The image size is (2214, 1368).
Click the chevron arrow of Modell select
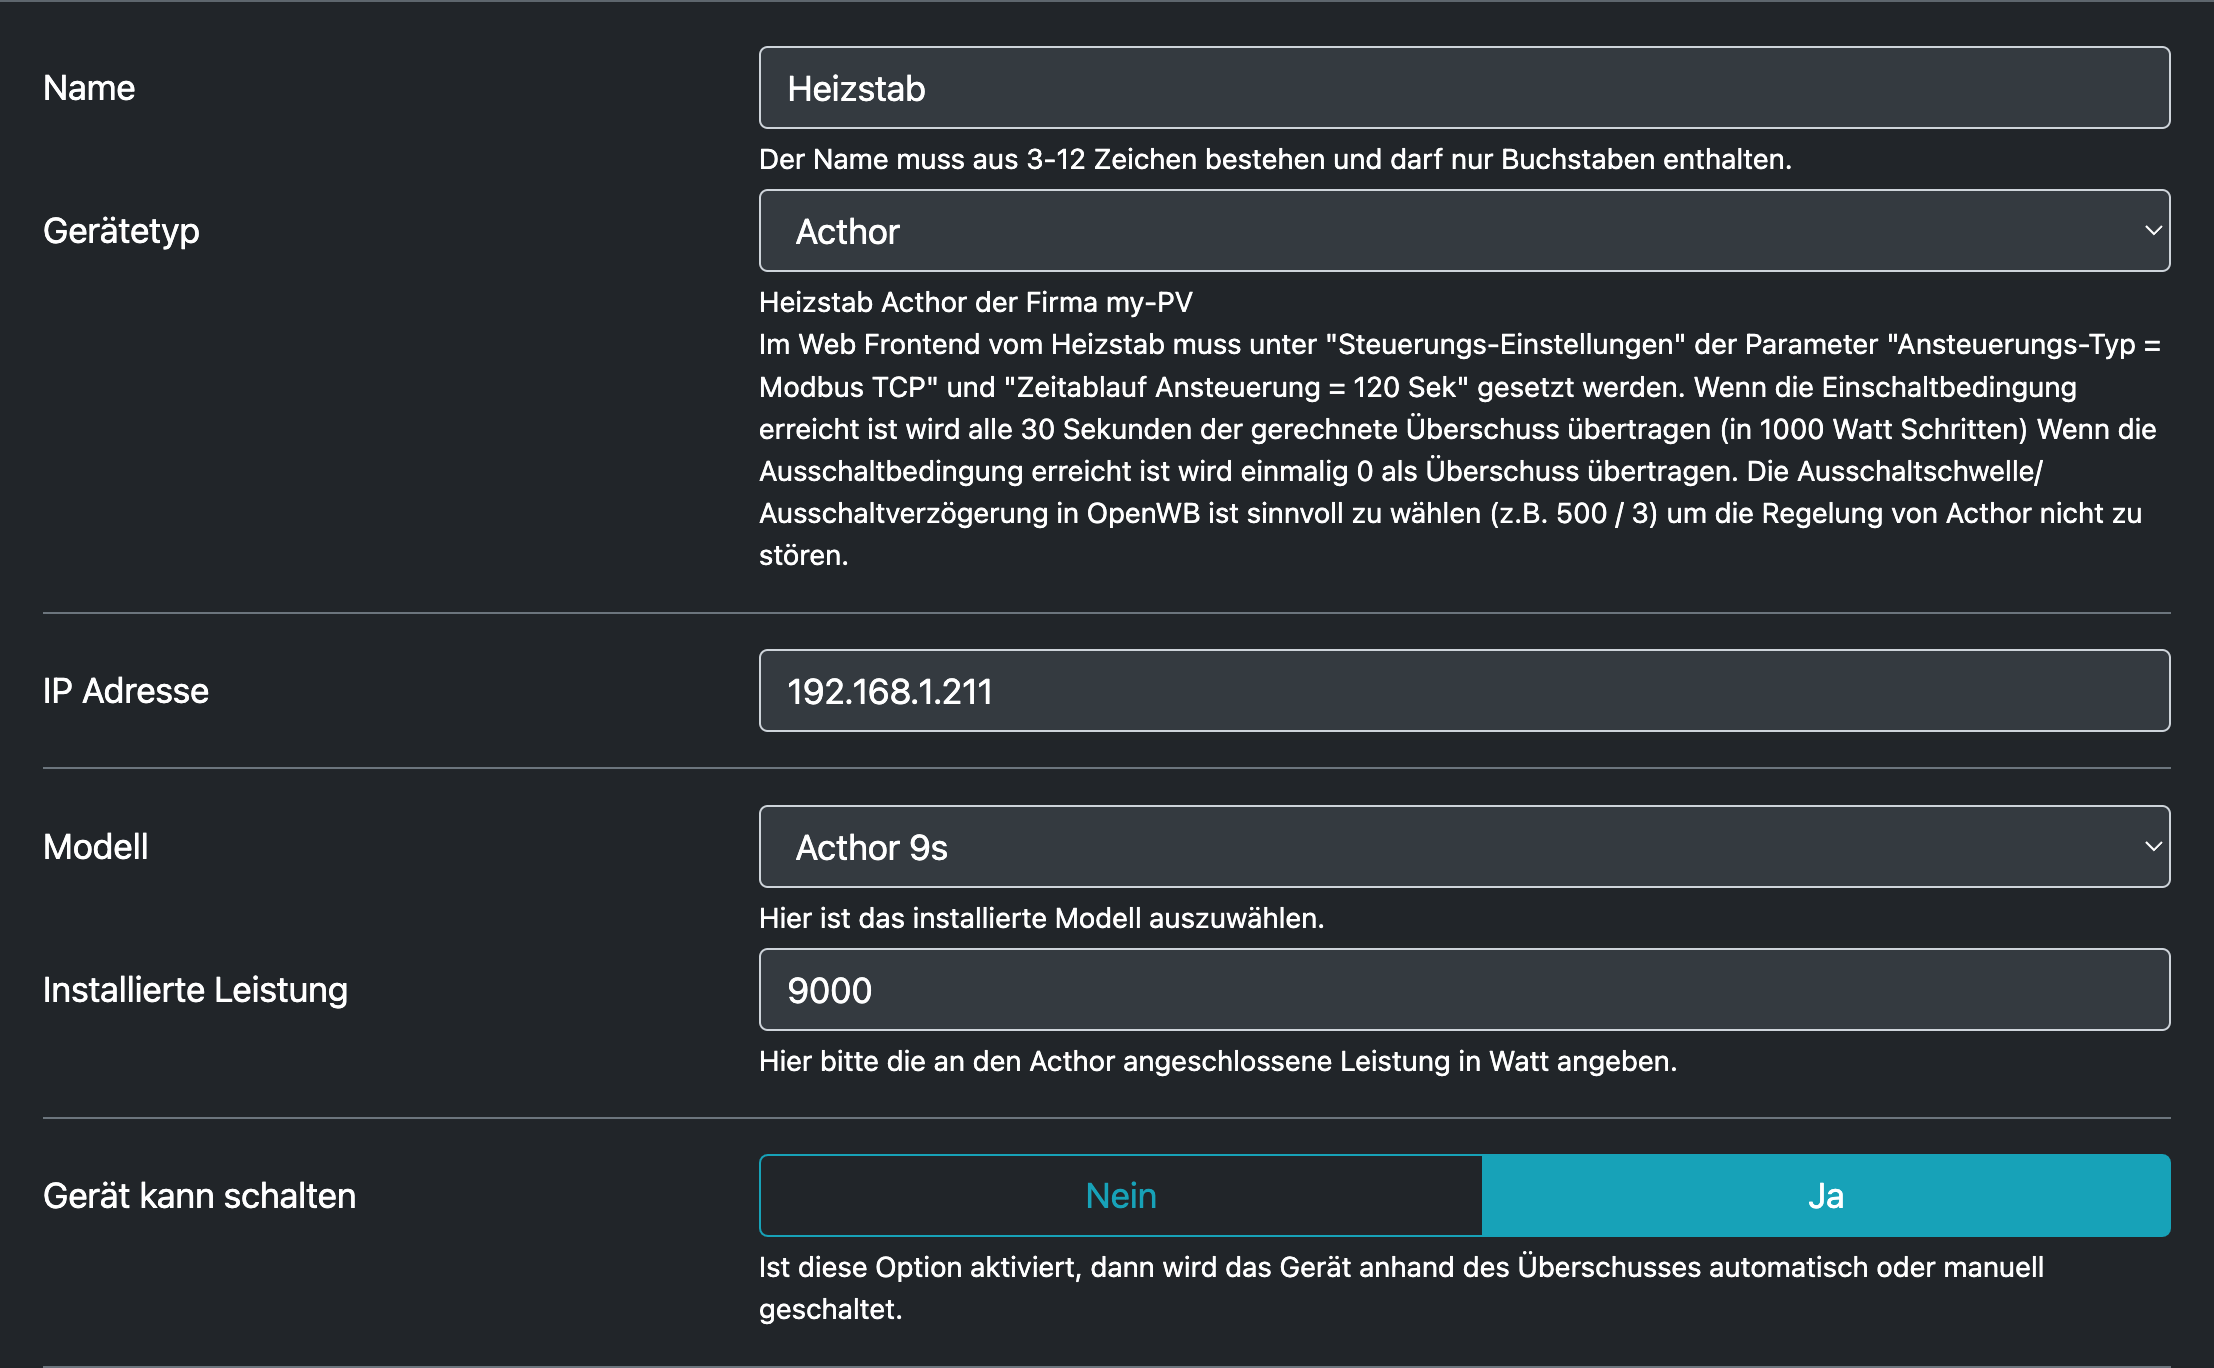[2152, 847]
